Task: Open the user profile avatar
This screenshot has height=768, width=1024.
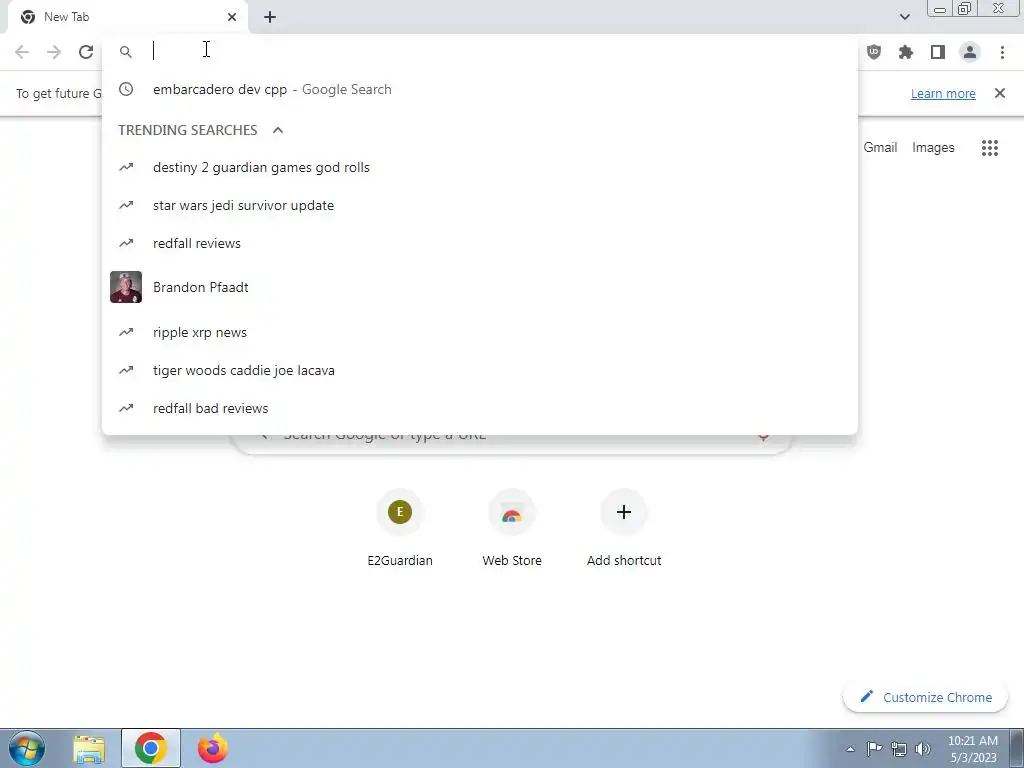Action: (x=970, y=52)
